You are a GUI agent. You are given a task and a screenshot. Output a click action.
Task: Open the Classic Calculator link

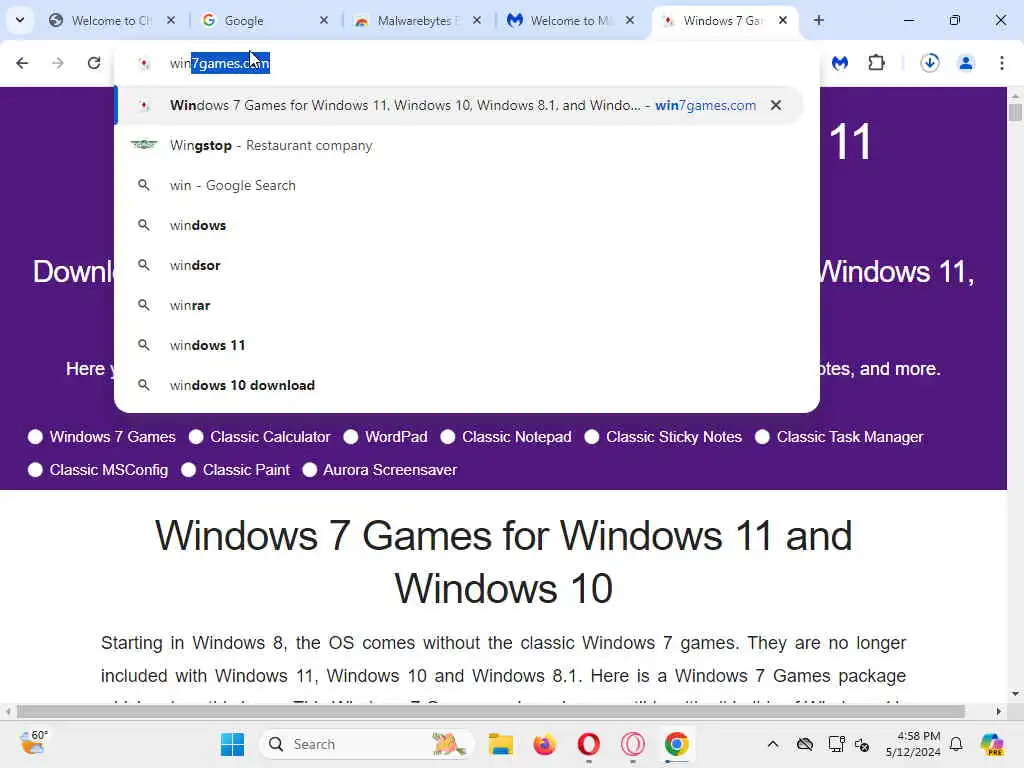pyautogui.click(x=270, y=437)
